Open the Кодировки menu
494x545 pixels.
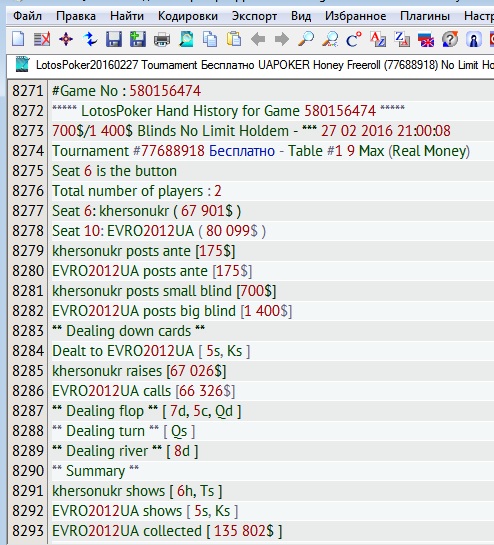[x=188, y=16]
